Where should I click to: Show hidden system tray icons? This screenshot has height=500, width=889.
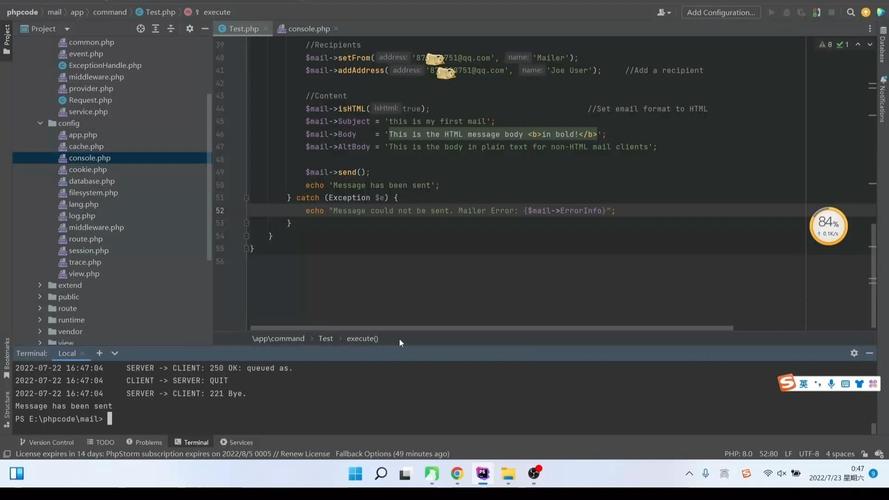click(x=689, y=473)
